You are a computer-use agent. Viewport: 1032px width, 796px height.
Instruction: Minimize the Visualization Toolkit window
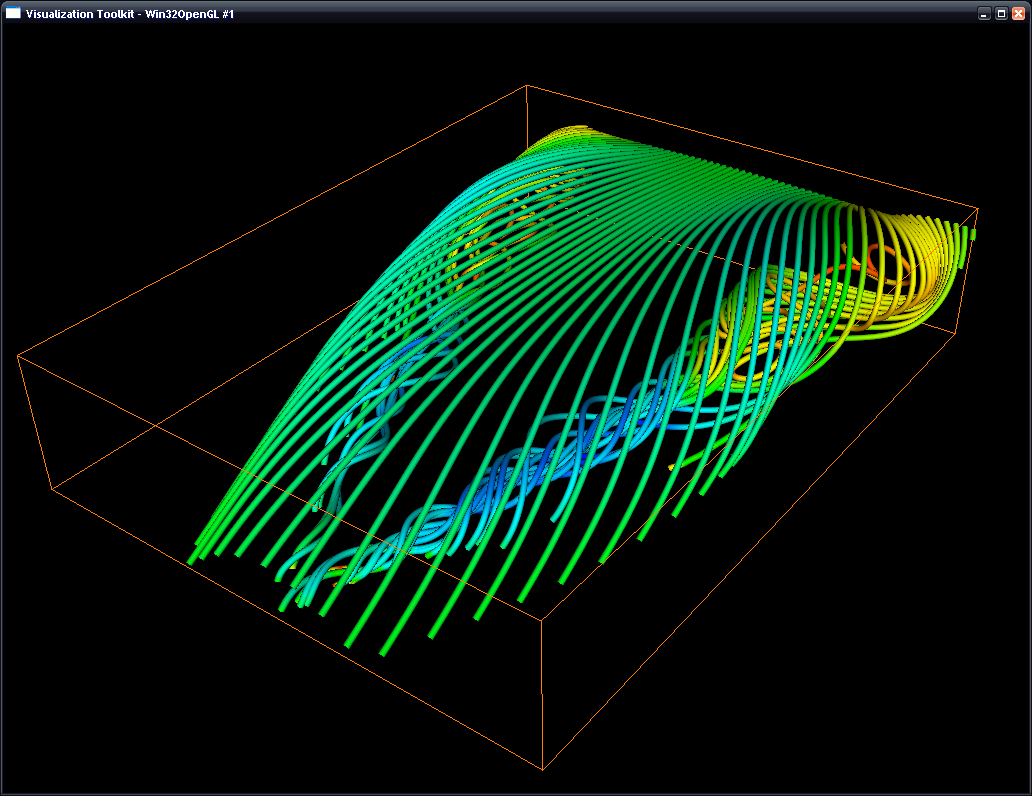(x=984, y=14)
